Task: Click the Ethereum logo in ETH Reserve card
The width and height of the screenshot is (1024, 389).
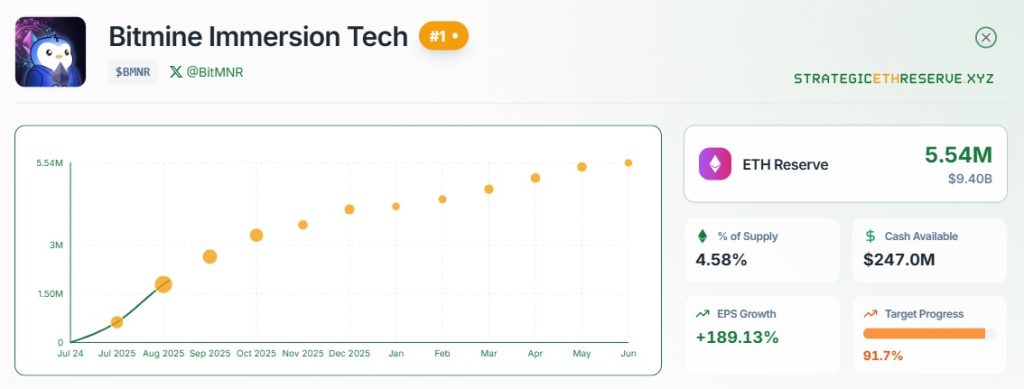Action: pos(715,164)
